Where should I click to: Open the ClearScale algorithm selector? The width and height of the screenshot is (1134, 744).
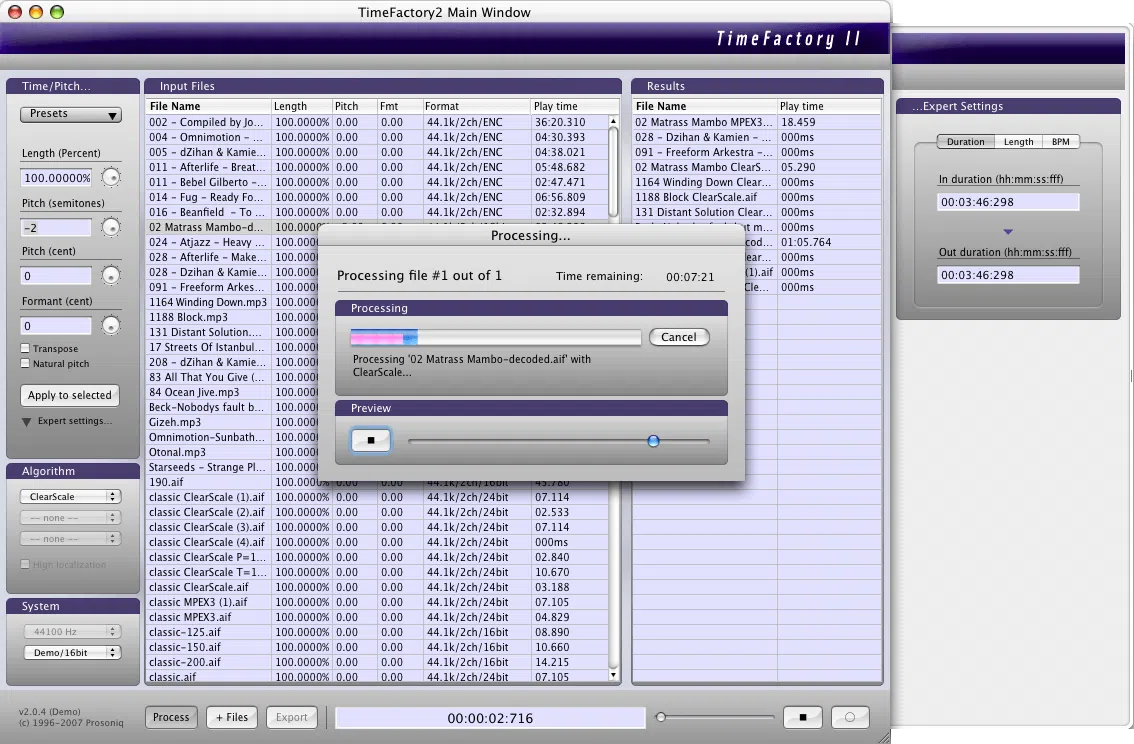pyautogui.click(x=70, y=496)
